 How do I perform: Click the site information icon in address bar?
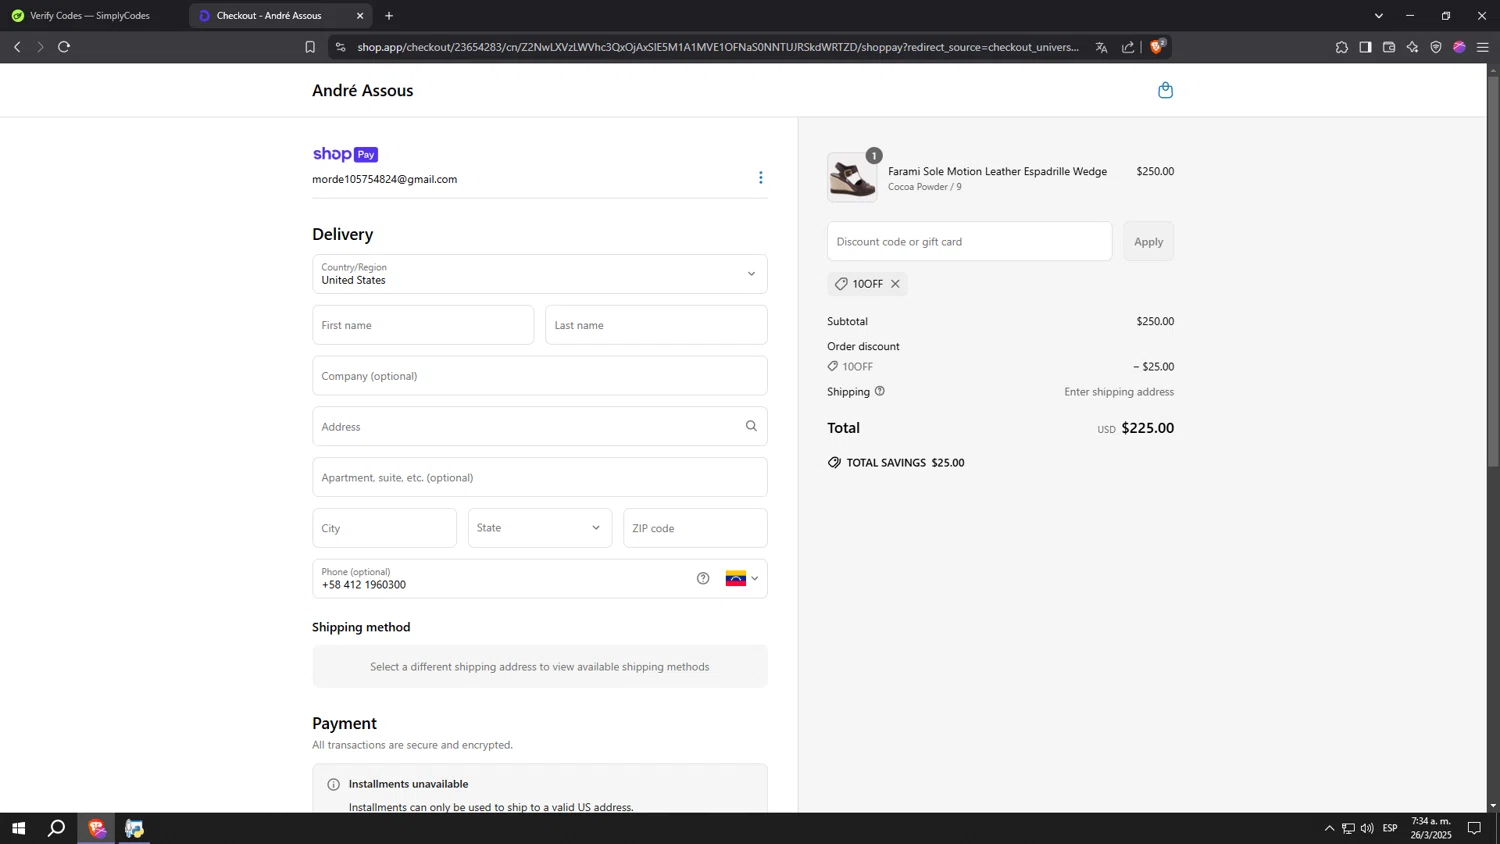pos(340,47)
